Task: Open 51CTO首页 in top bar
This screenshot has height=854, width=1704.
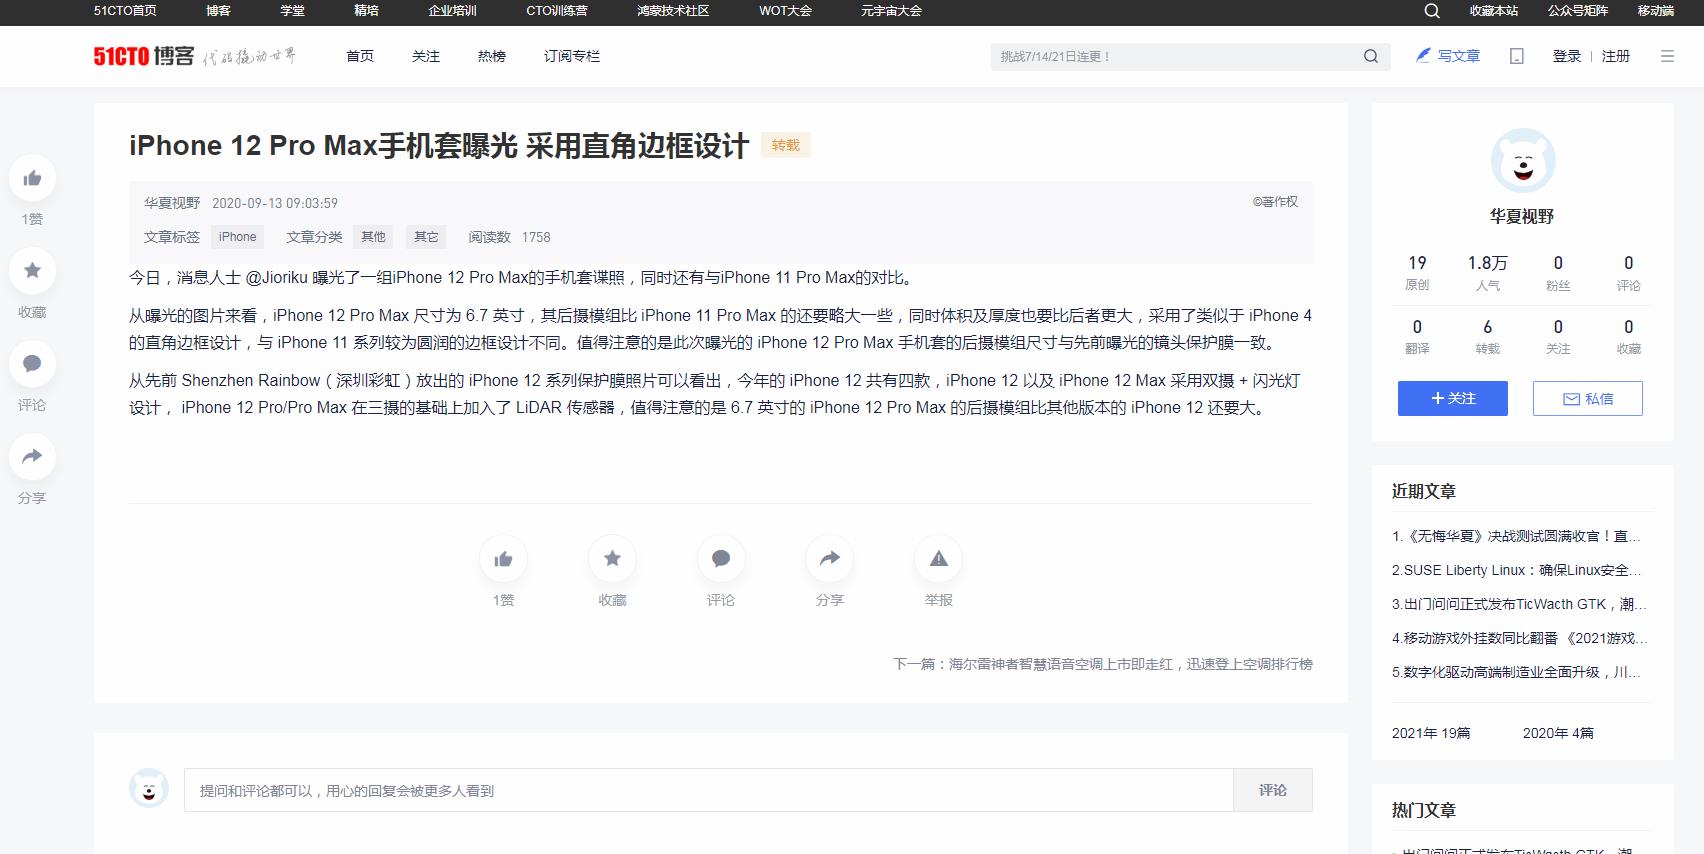Action: click(x=125, y=11)
